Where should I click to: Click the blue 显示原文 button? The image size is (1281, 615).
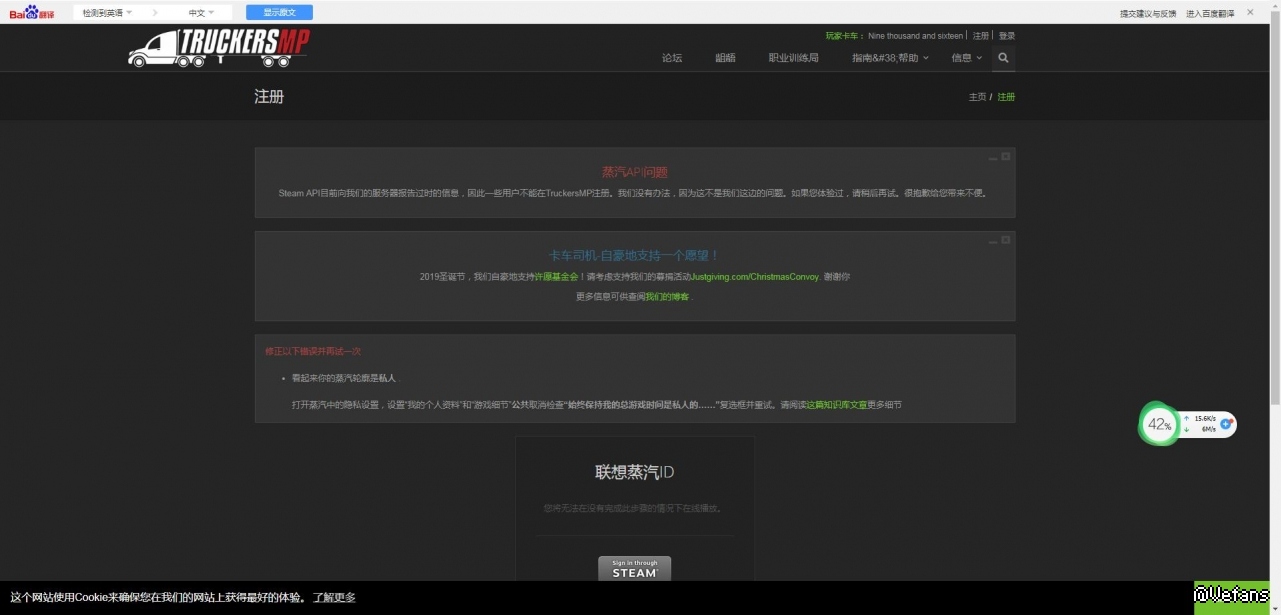coord(279,13)
